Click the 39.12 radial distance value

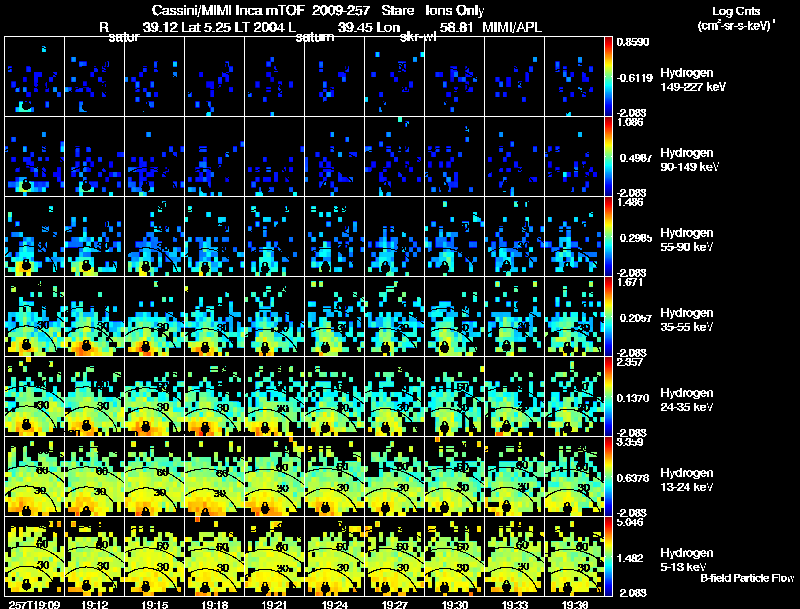[160, 27]
